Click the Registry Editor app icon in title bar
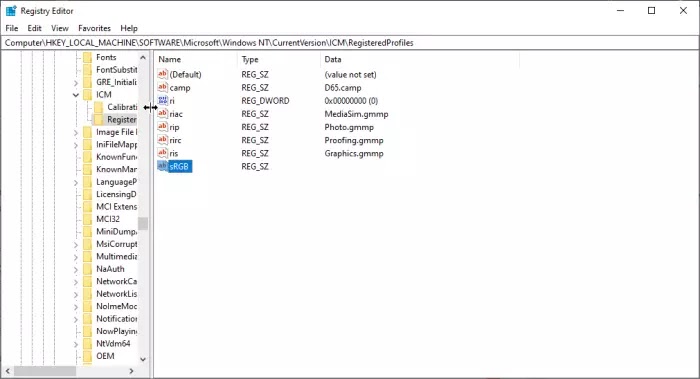Viewport: 700px width, 379px height. (11, 11)
